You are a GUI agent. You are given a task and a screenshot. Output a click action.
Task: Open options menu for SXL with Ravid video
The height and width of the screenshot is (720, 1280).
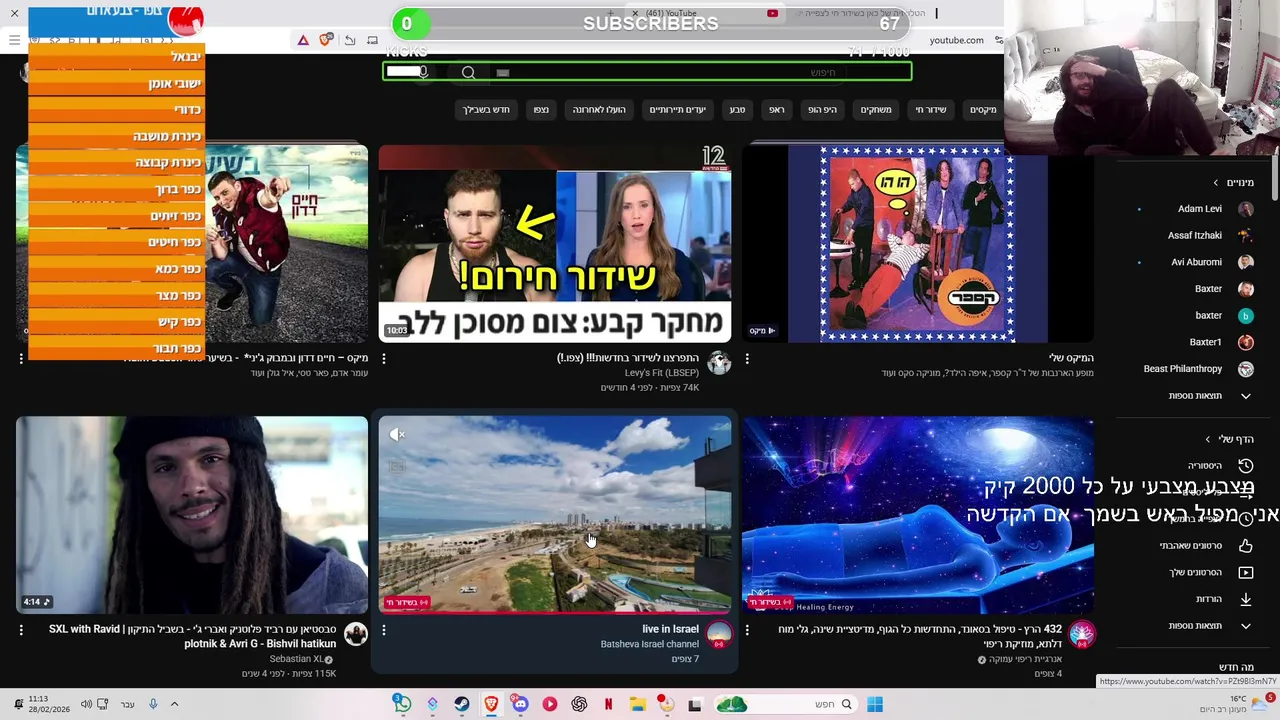[21, 630]
